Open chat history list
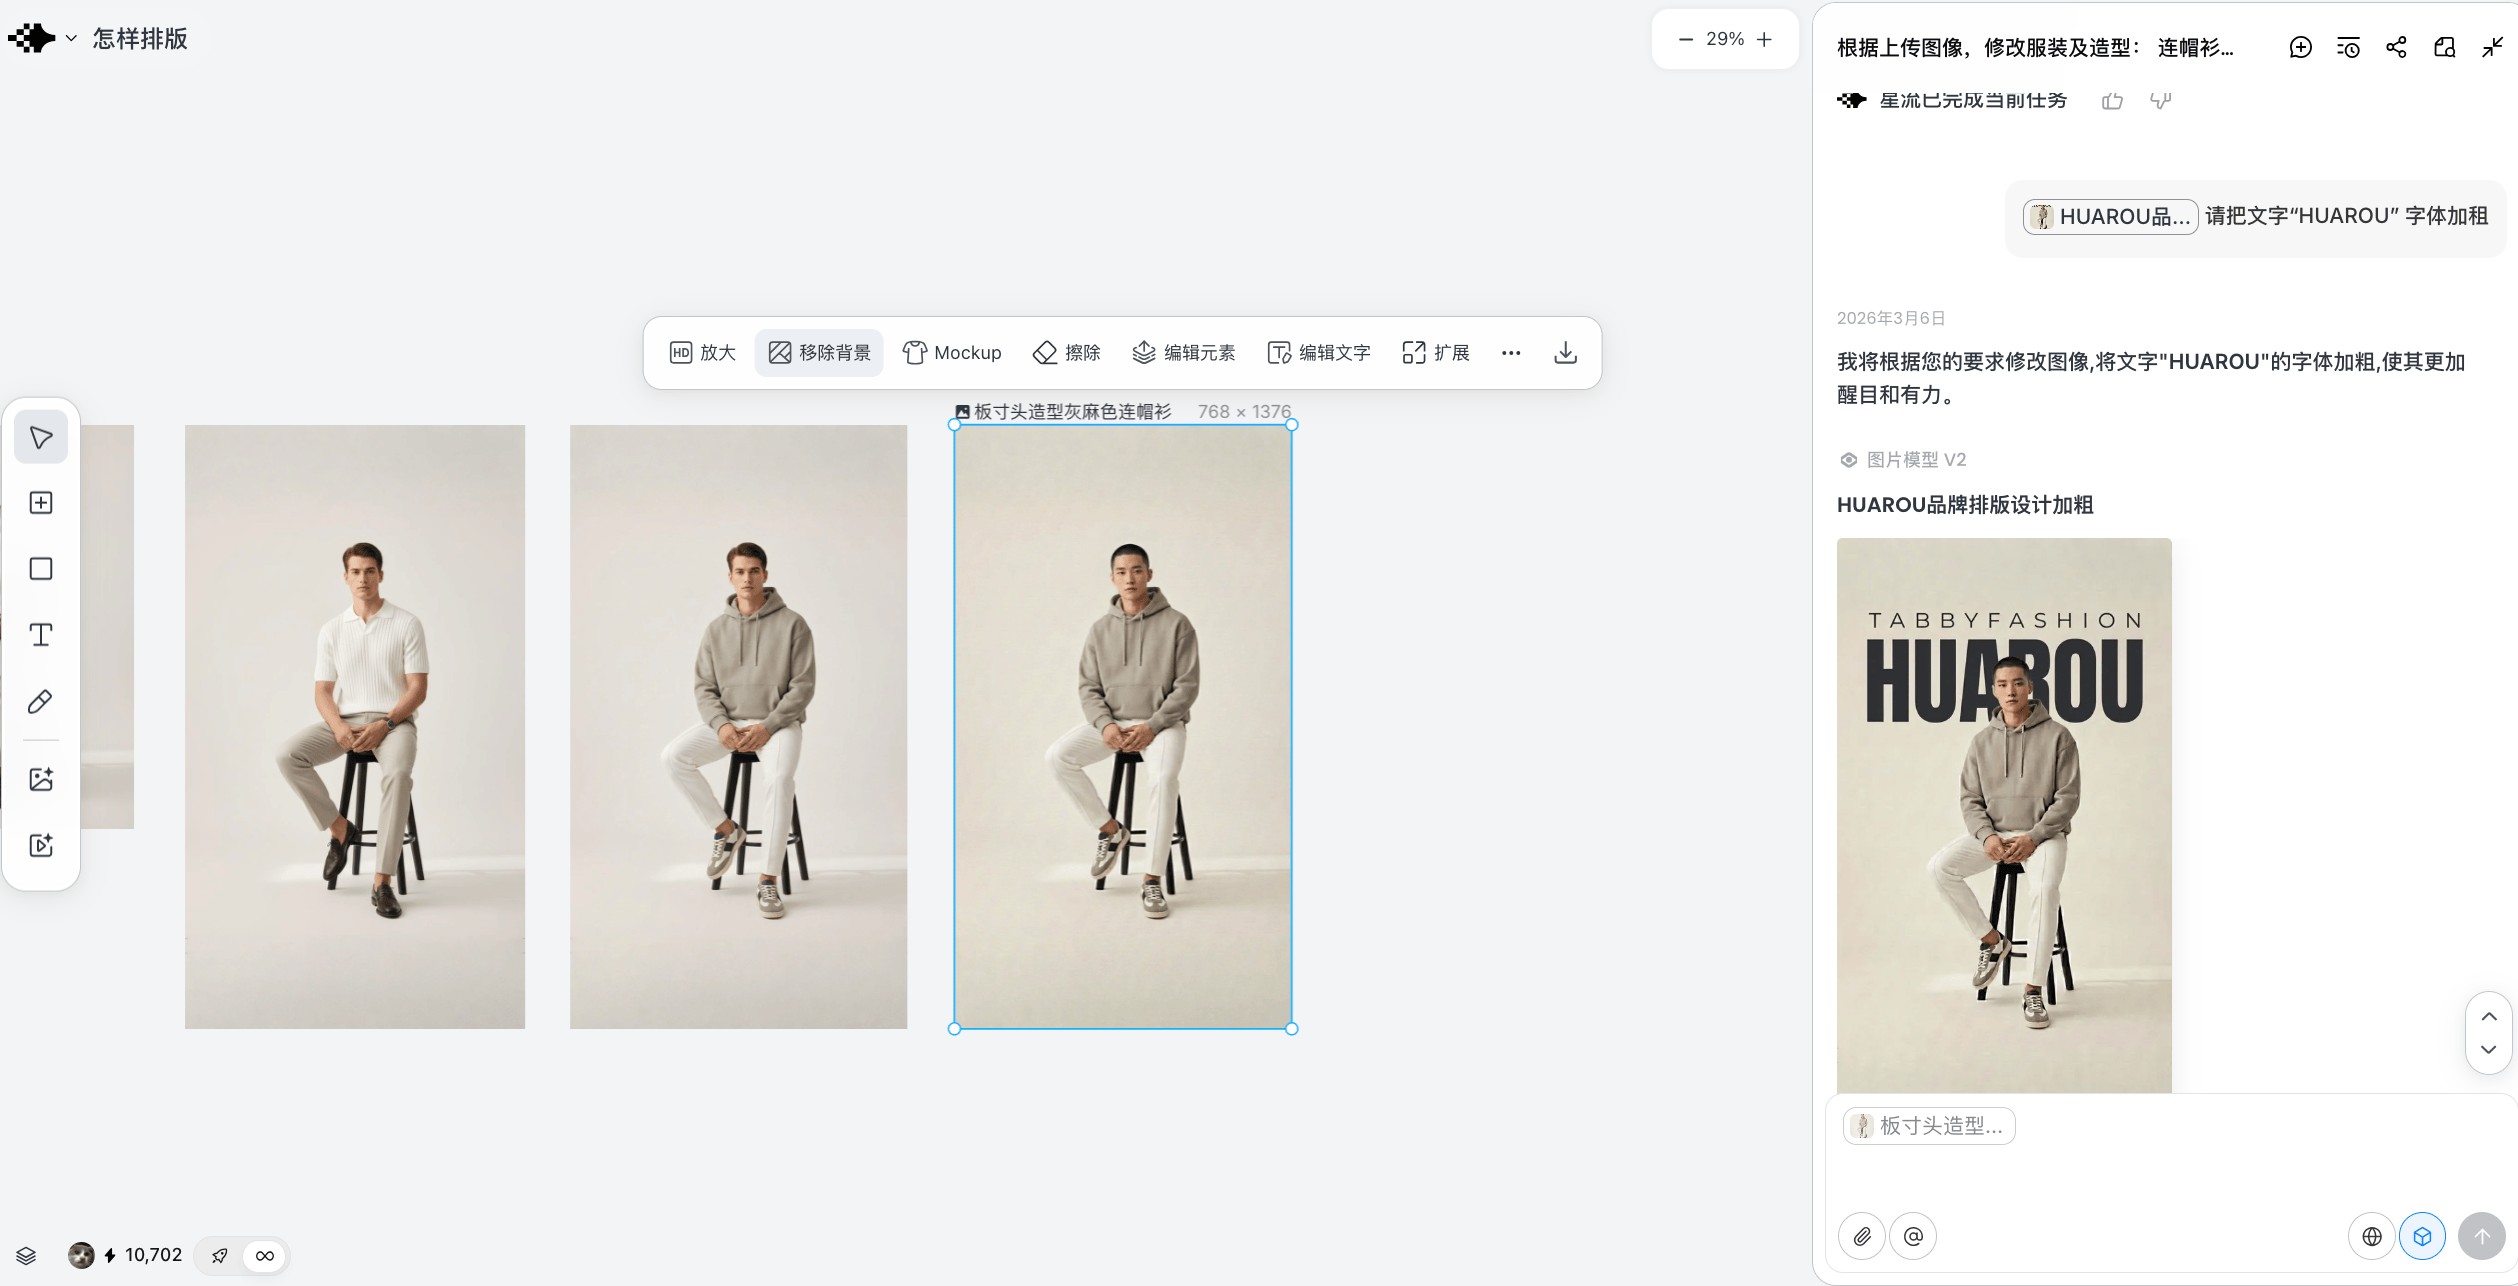 pyautogui.click(x=2349, y=47)
